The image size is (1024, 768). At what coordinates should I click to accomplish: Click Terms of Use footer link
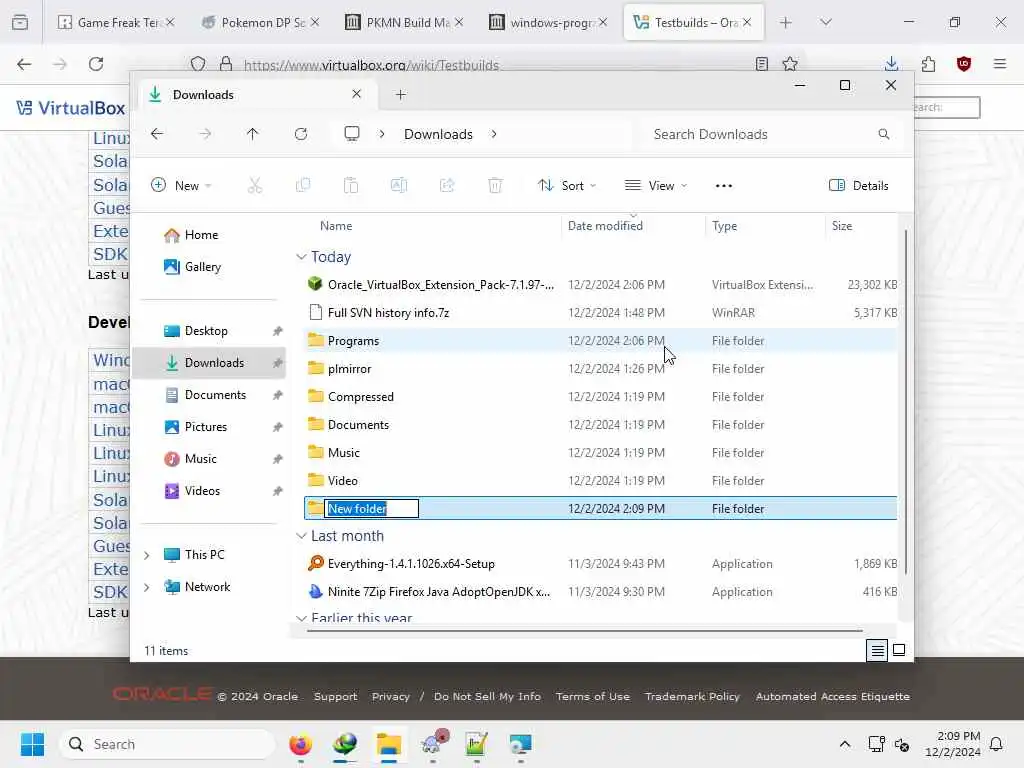pyautogui.click(x=593, y=696)
